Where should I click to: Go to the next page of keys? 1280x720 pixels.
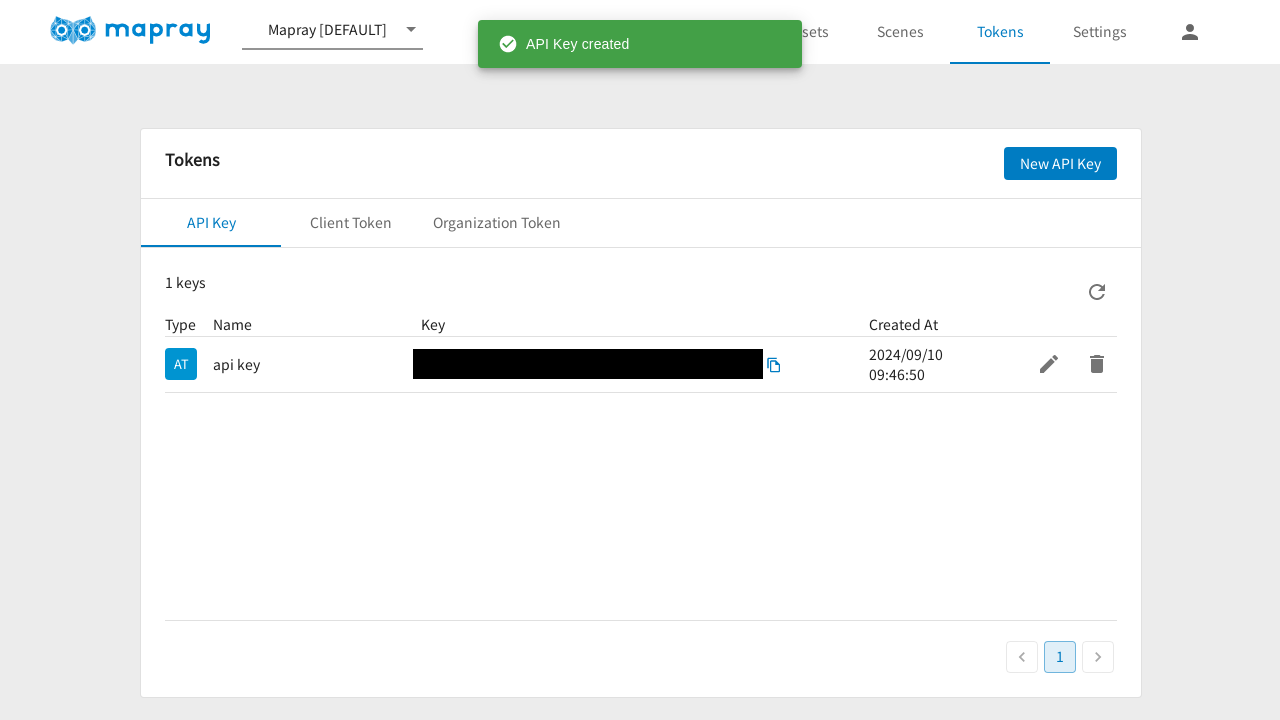1097,657
